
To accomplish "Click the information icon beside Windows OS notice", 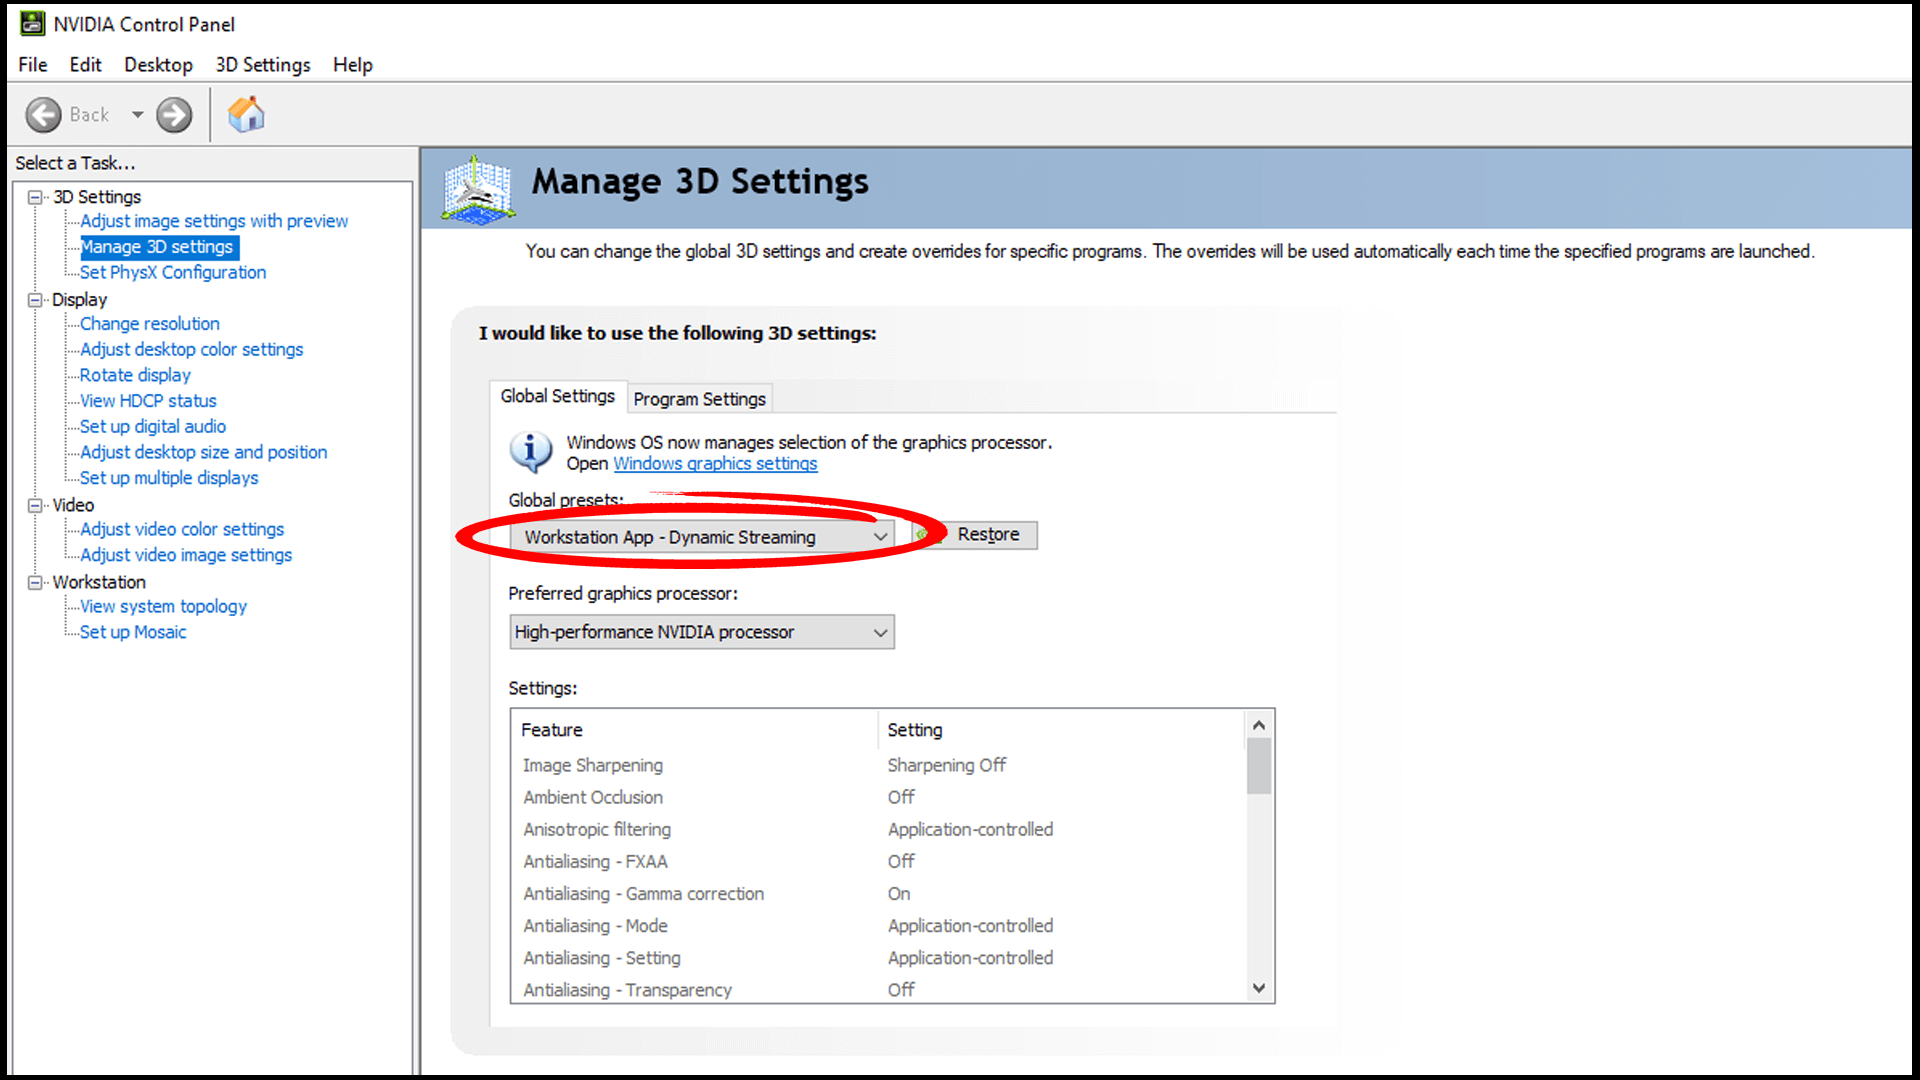I will [530, 452].
